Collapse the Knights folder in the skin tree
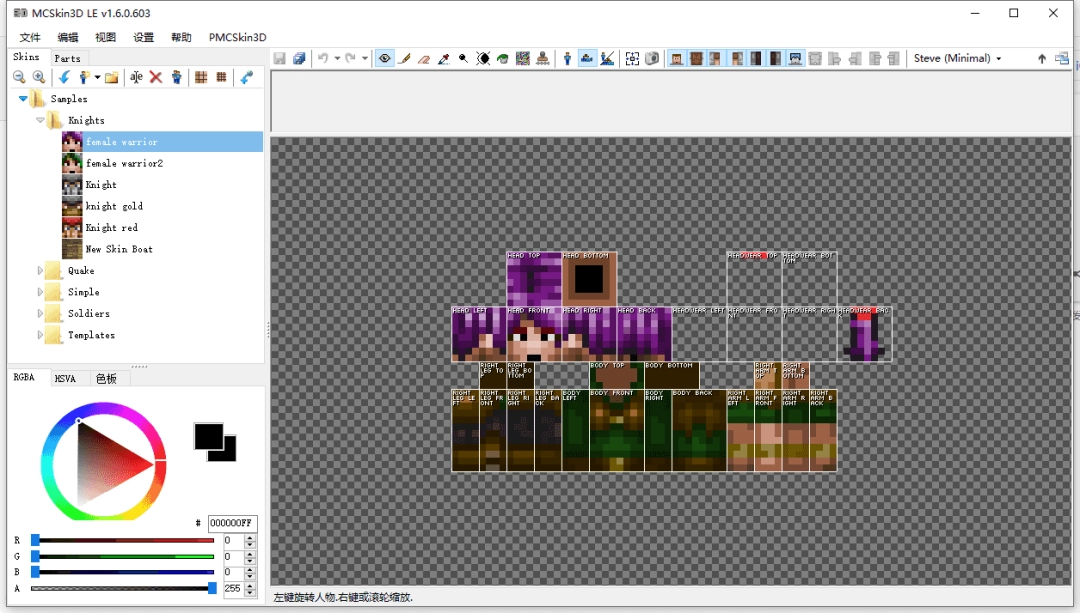 [40, 120]
